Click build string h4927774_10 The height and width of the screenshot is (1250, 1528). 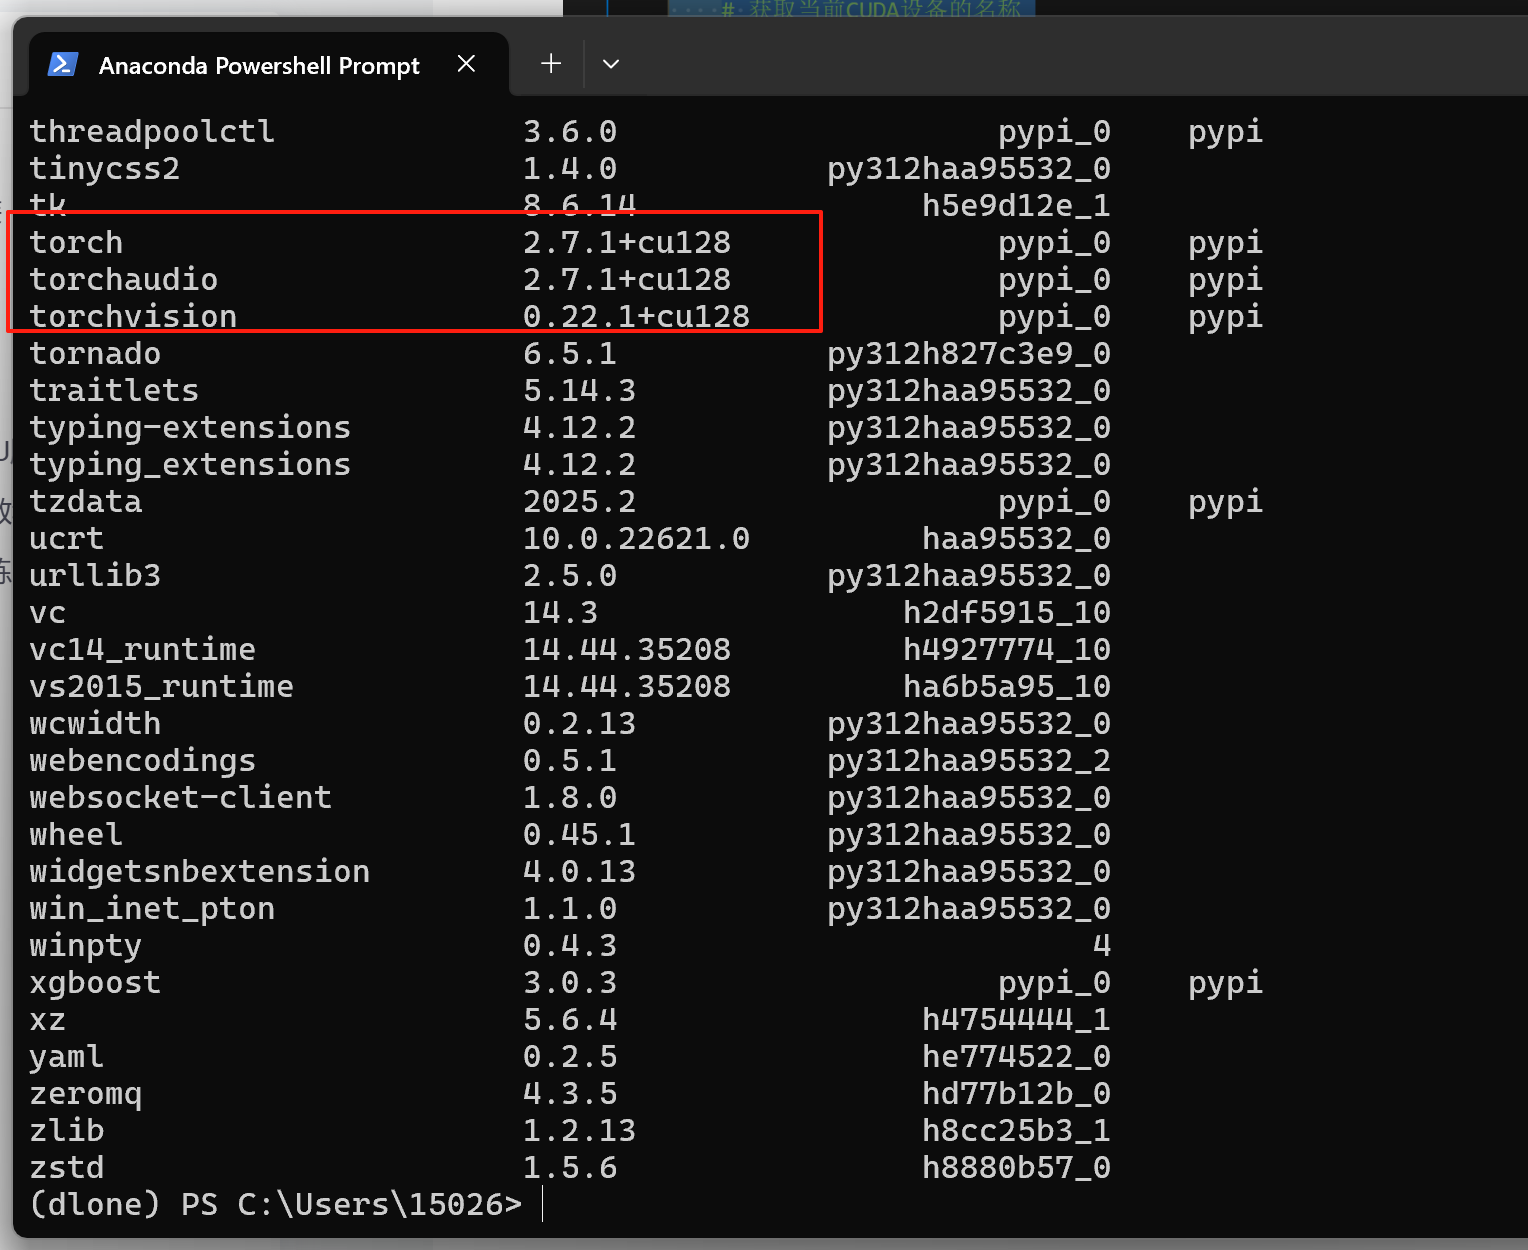point(1007,650)
